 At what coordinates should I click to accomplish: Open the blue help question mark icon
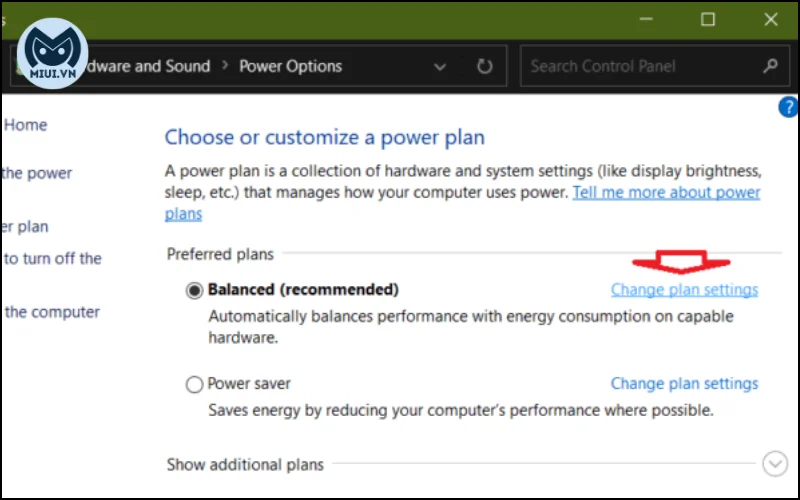coord(788,107)
